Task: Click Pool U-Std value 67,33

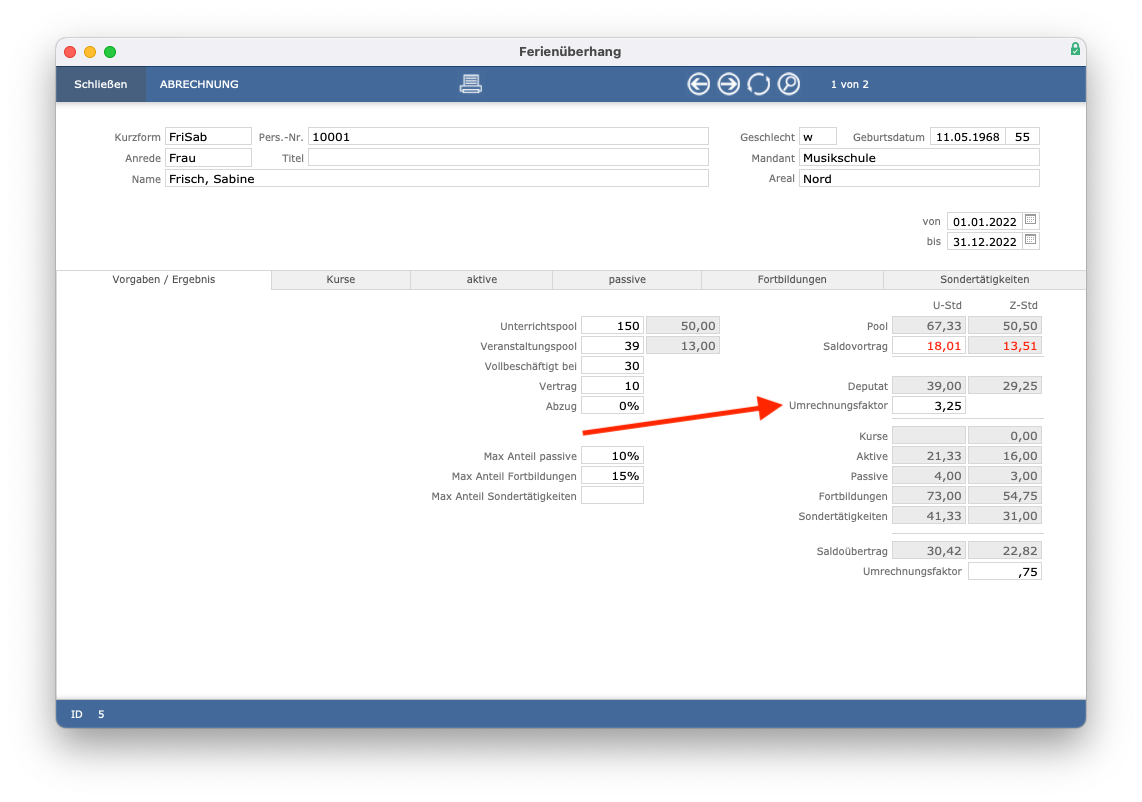Action: pos(929,326)
